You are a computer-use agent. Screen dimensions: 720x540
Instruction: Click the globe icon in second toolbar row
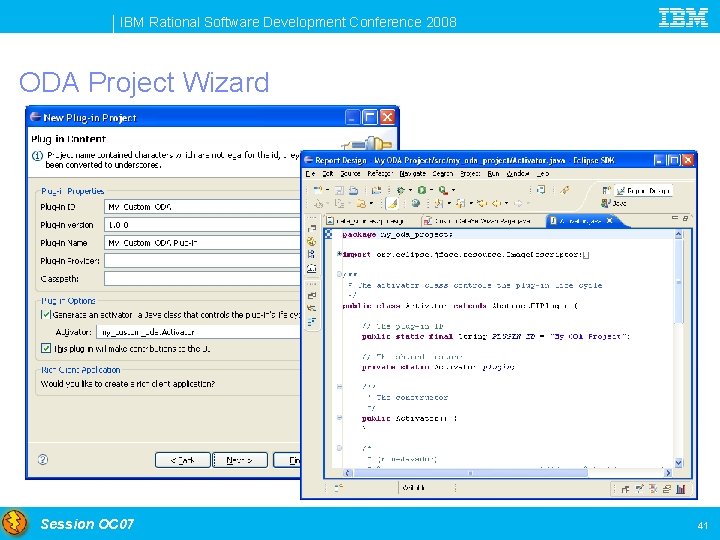(416, 203)
